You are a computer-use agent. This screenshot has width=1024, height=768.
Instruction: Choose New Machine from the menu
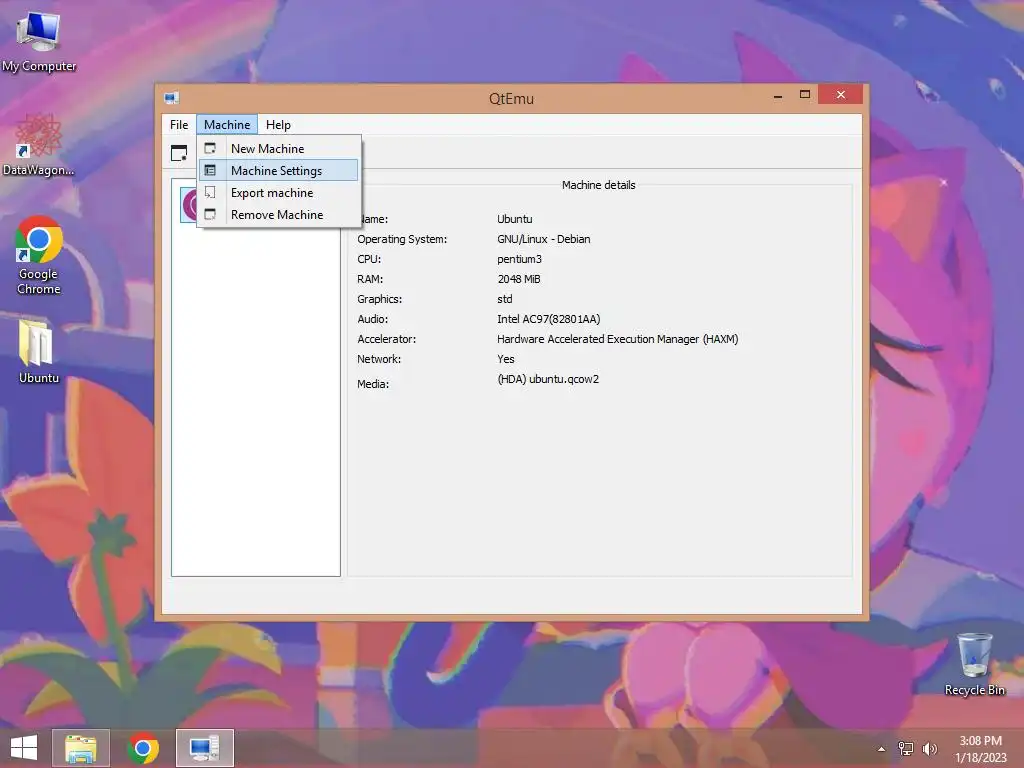[279, 149]
